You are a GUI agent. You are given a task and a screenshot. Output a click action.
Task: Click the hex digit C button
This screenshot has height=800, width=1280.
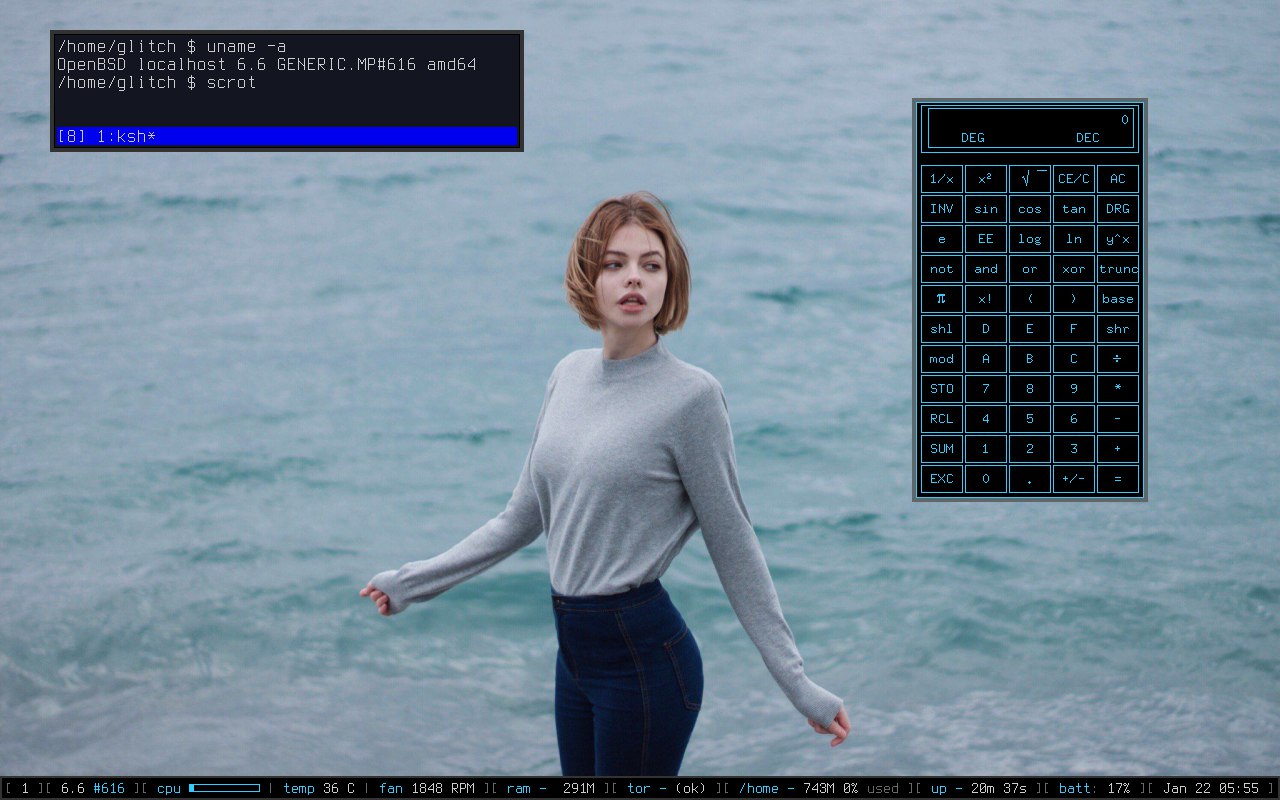tap(1074, 359)
